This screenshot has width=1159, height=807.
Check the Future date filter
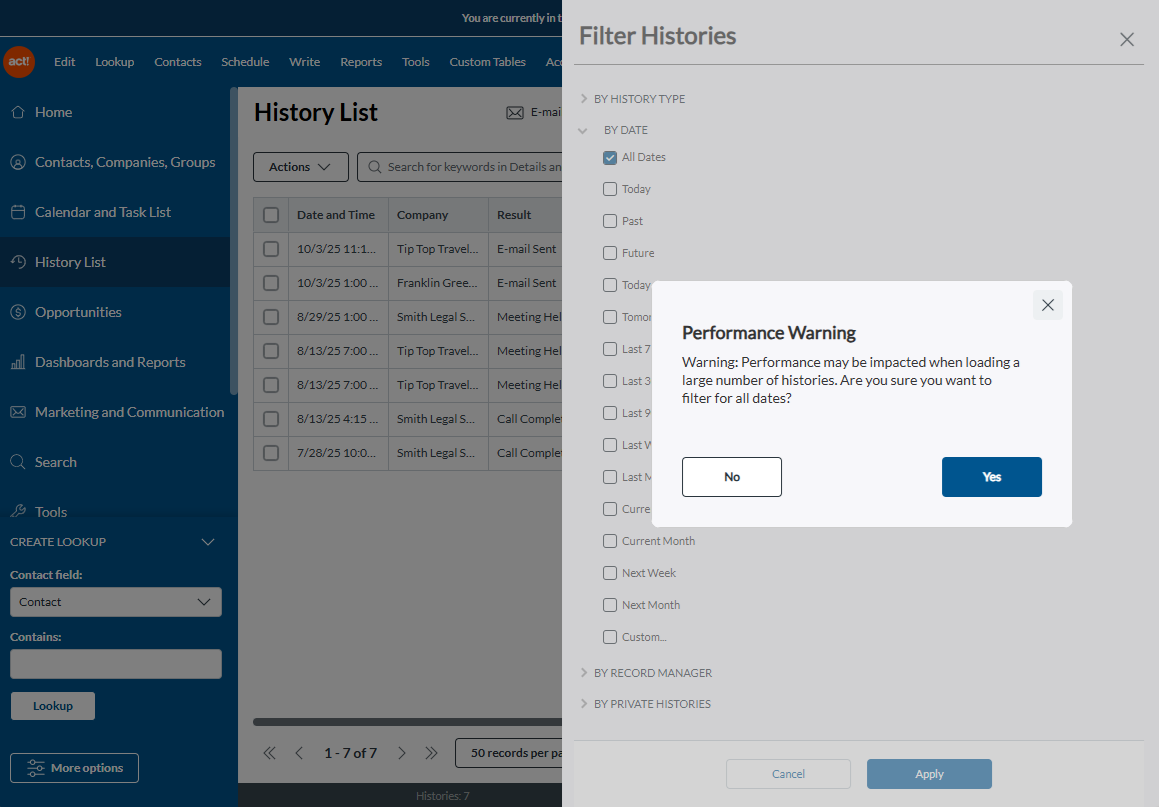point(610,253)
